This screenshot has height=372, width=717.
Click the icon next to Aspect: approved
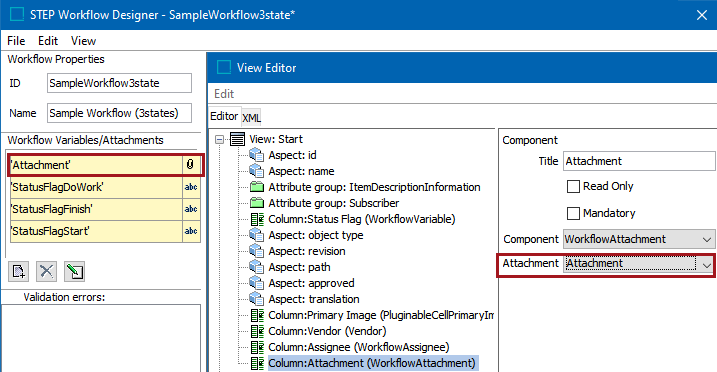click(x=257, y=283)
